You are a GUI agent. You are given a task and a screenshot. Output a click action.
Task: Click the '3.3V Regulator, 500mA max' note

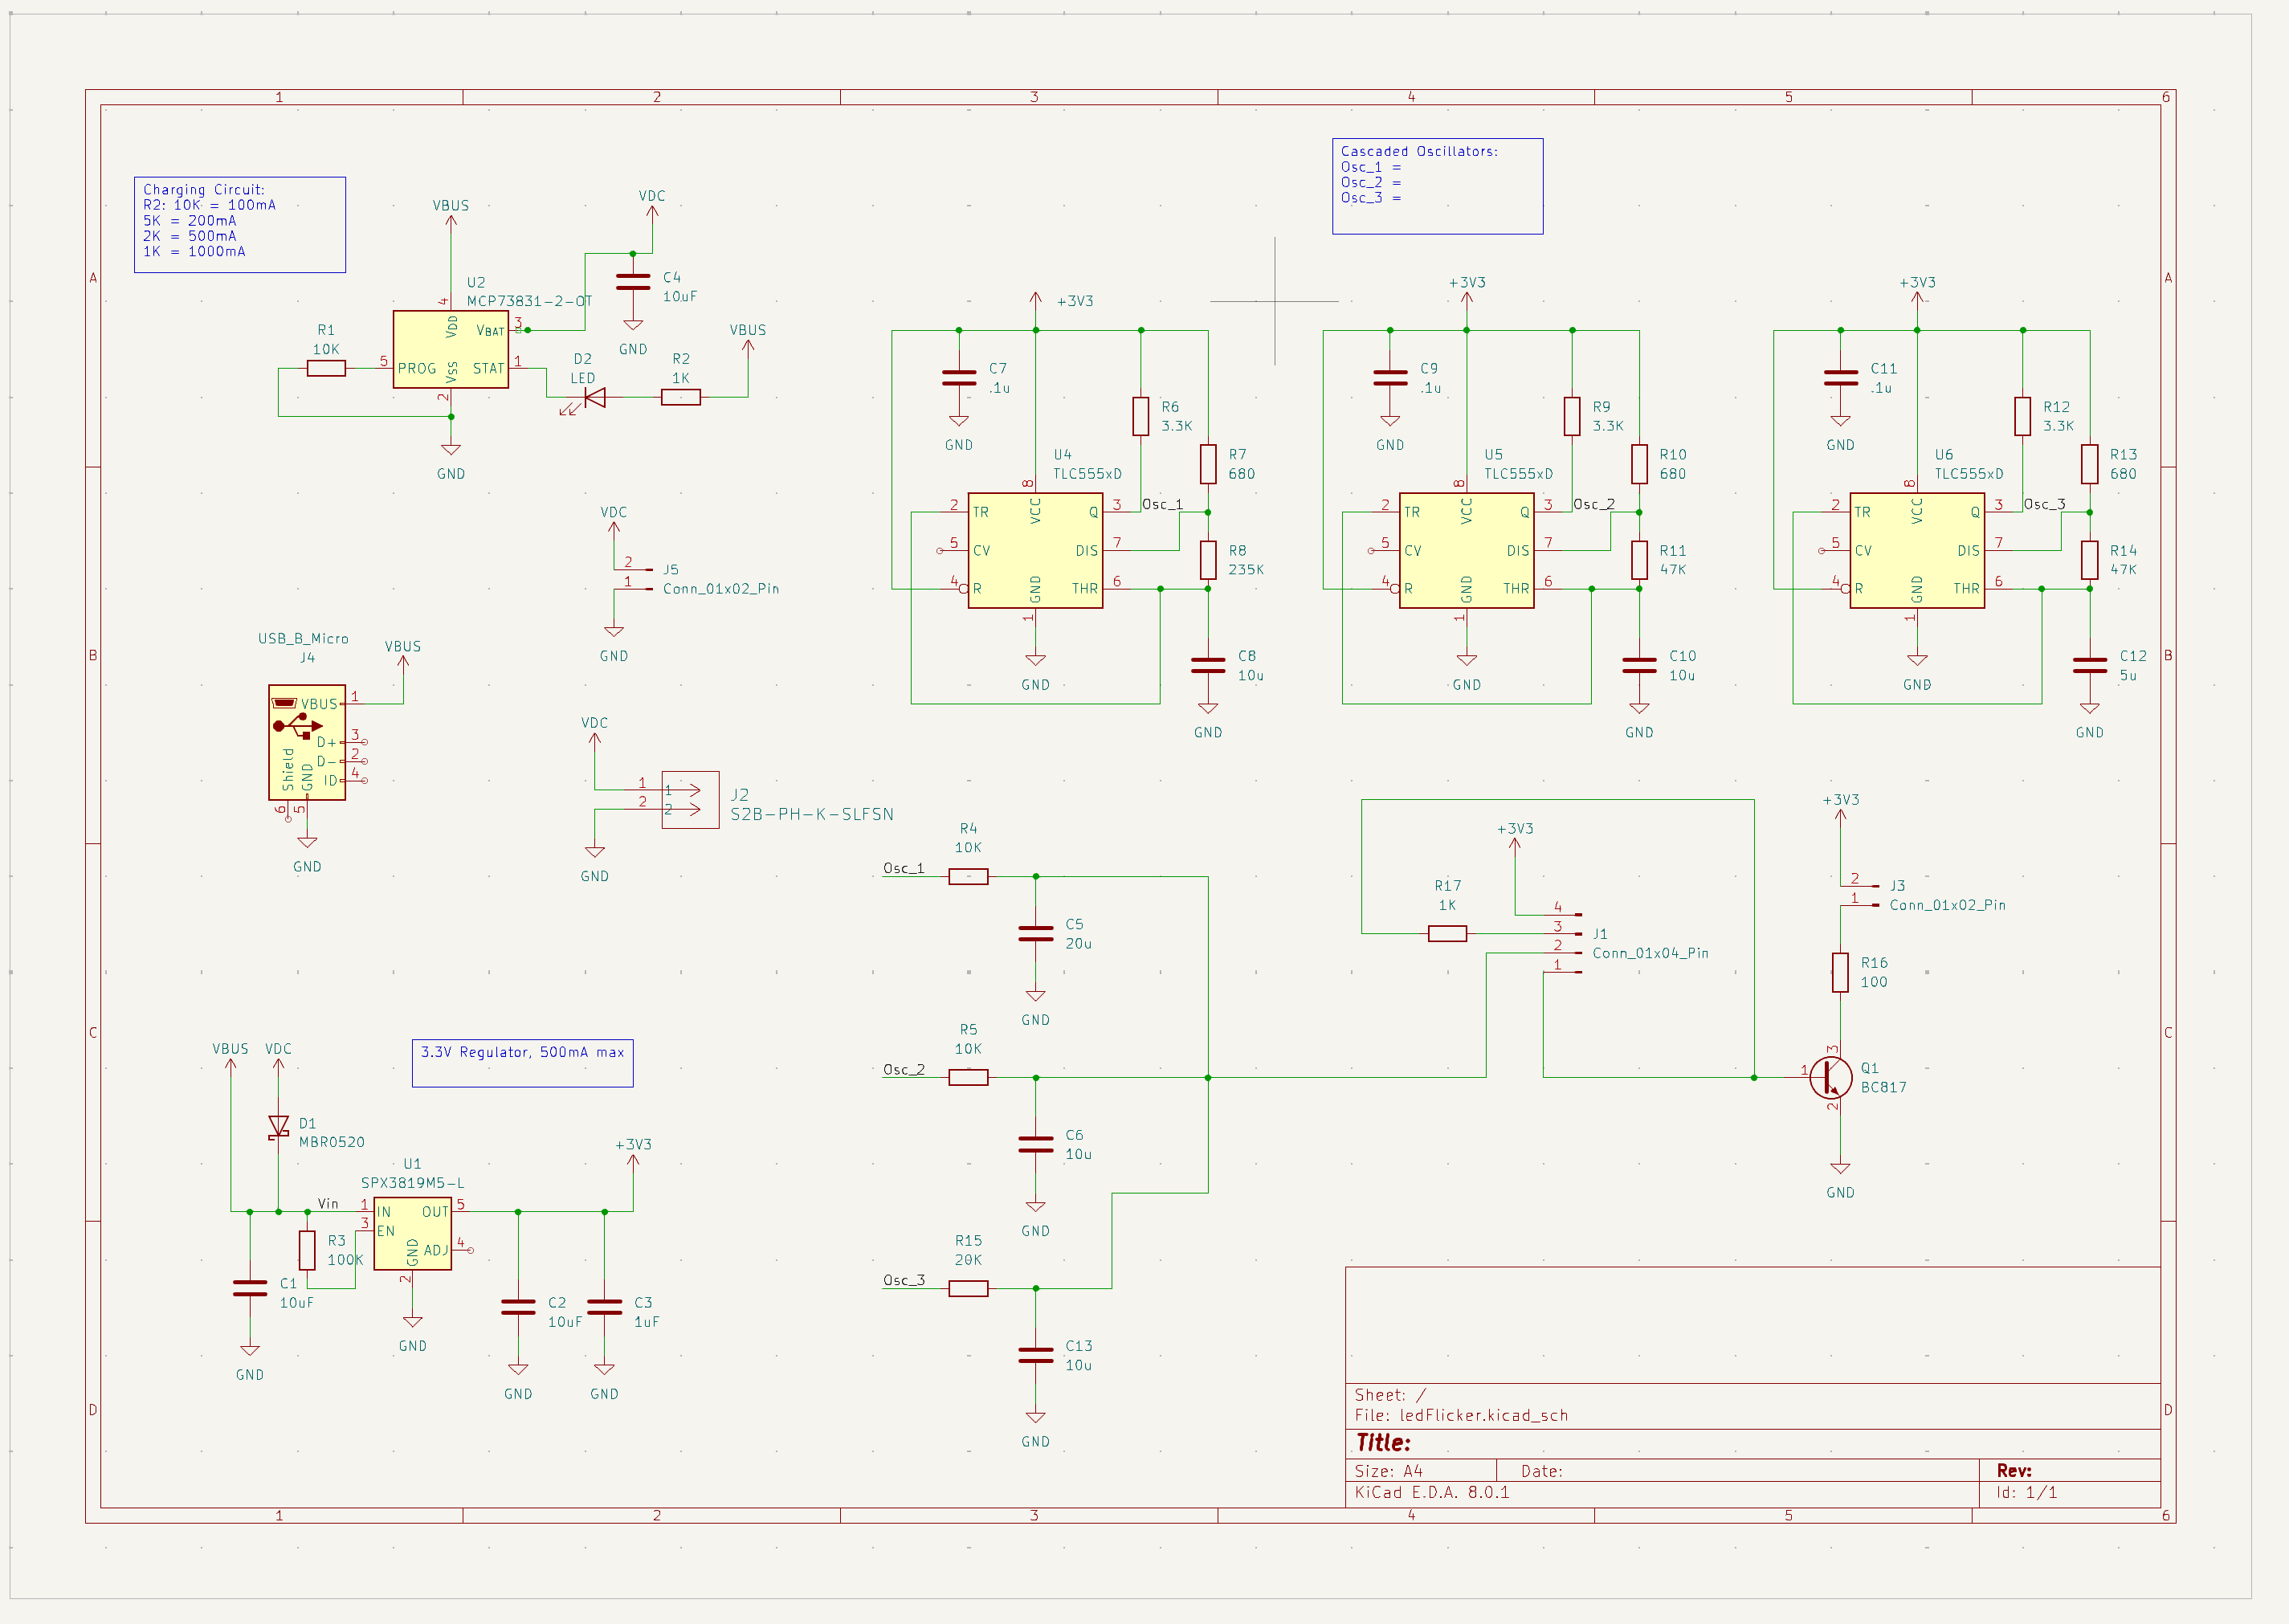pyautogui.click(x=522, y=1063)
